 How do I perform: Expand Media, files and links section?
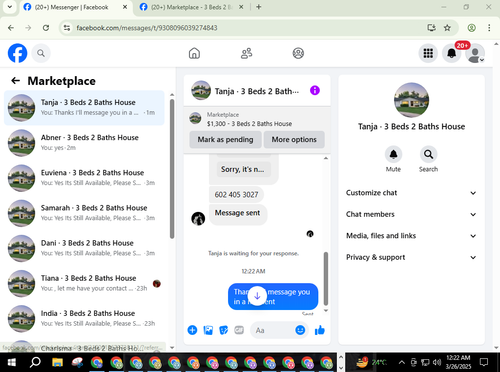point(411,236)
